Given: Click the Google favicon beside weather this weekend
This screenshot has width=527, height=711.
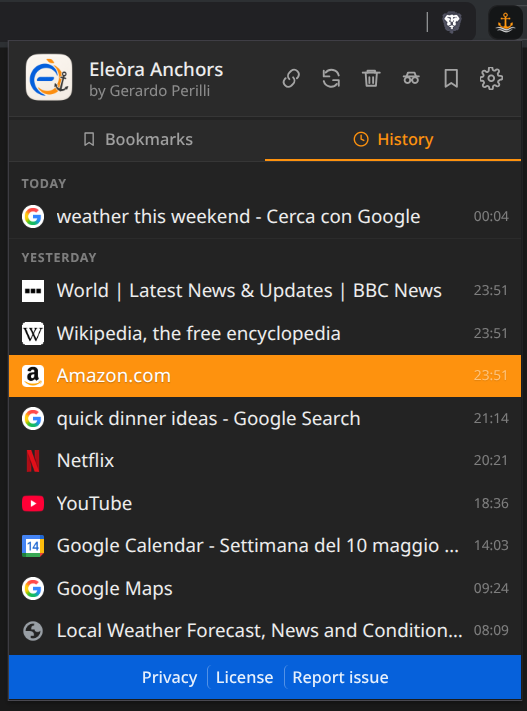Looking at the screenshot, I should click(x=33, y=216).
